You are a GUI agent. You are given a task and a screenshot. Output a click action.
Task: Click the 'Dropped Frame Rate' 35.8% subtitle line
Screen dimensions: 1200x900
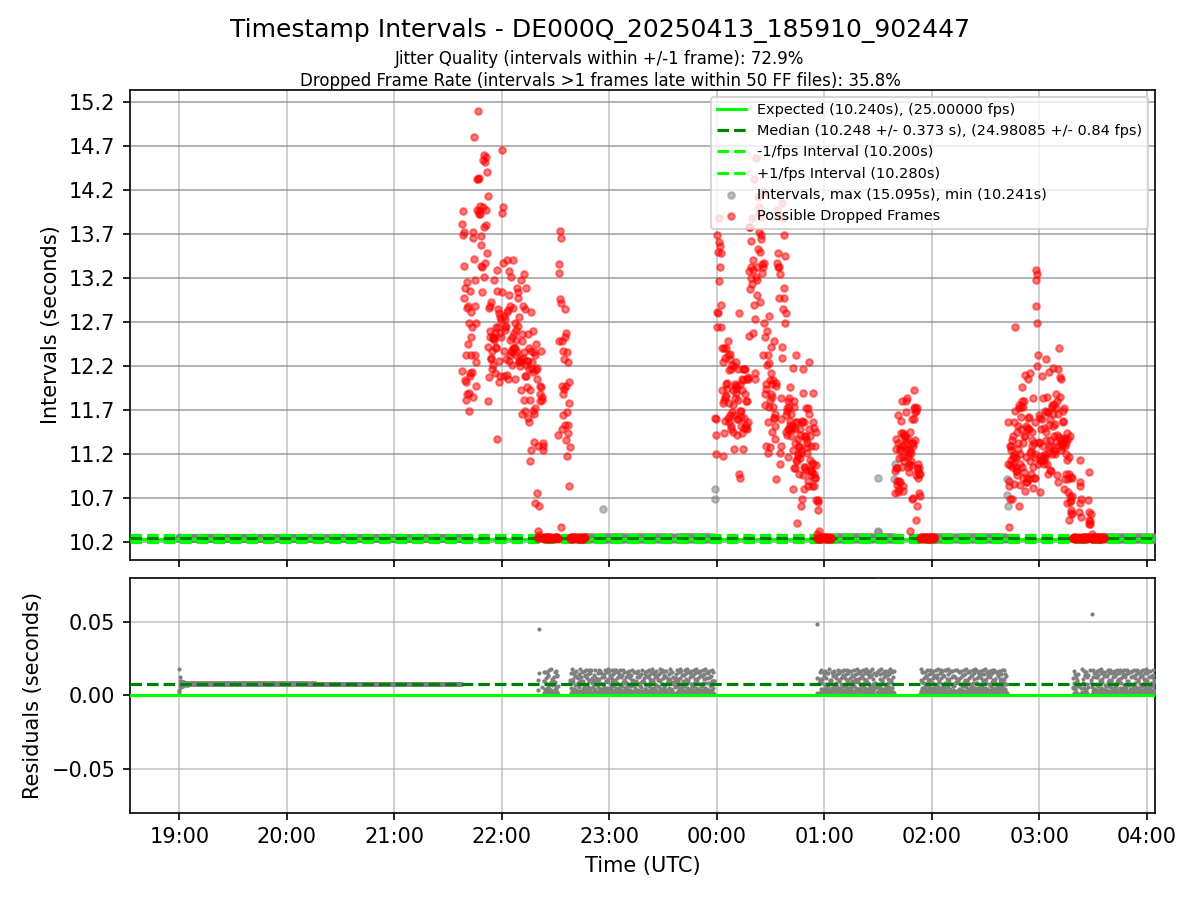(x=600, y=79)
